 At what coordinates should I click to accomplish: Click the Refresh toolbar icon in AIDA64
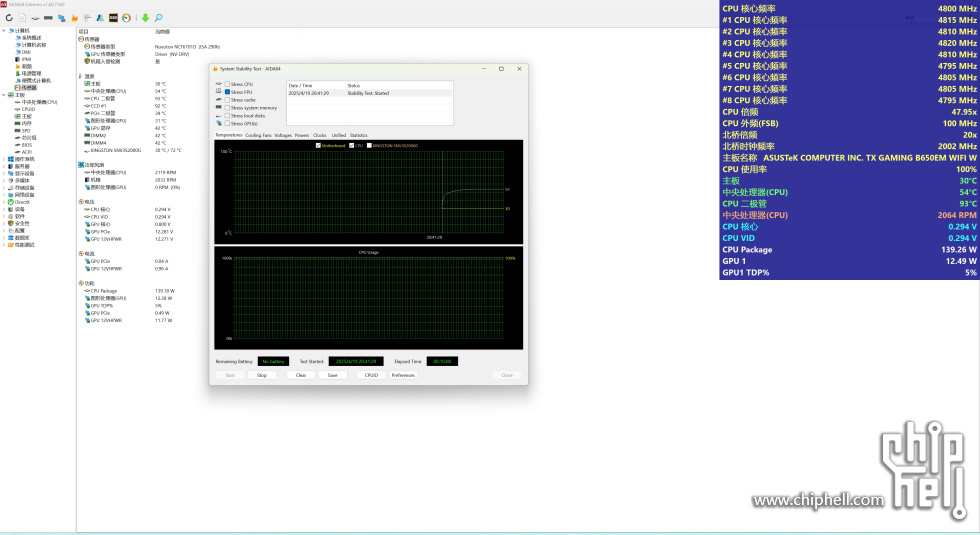click(9, 18)
